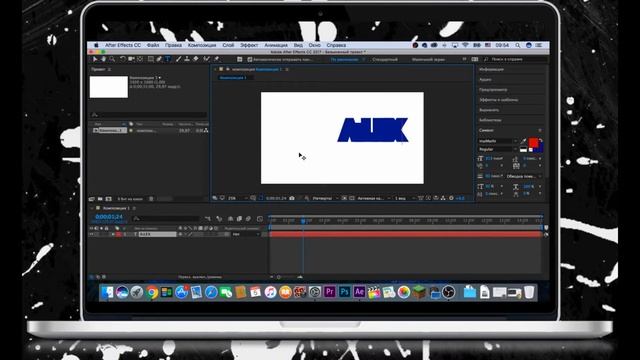Image resolution: width=640 pixels, height=360 pixels.
Task: Select the Pan Behind anchor point tool
Action: 140,59
